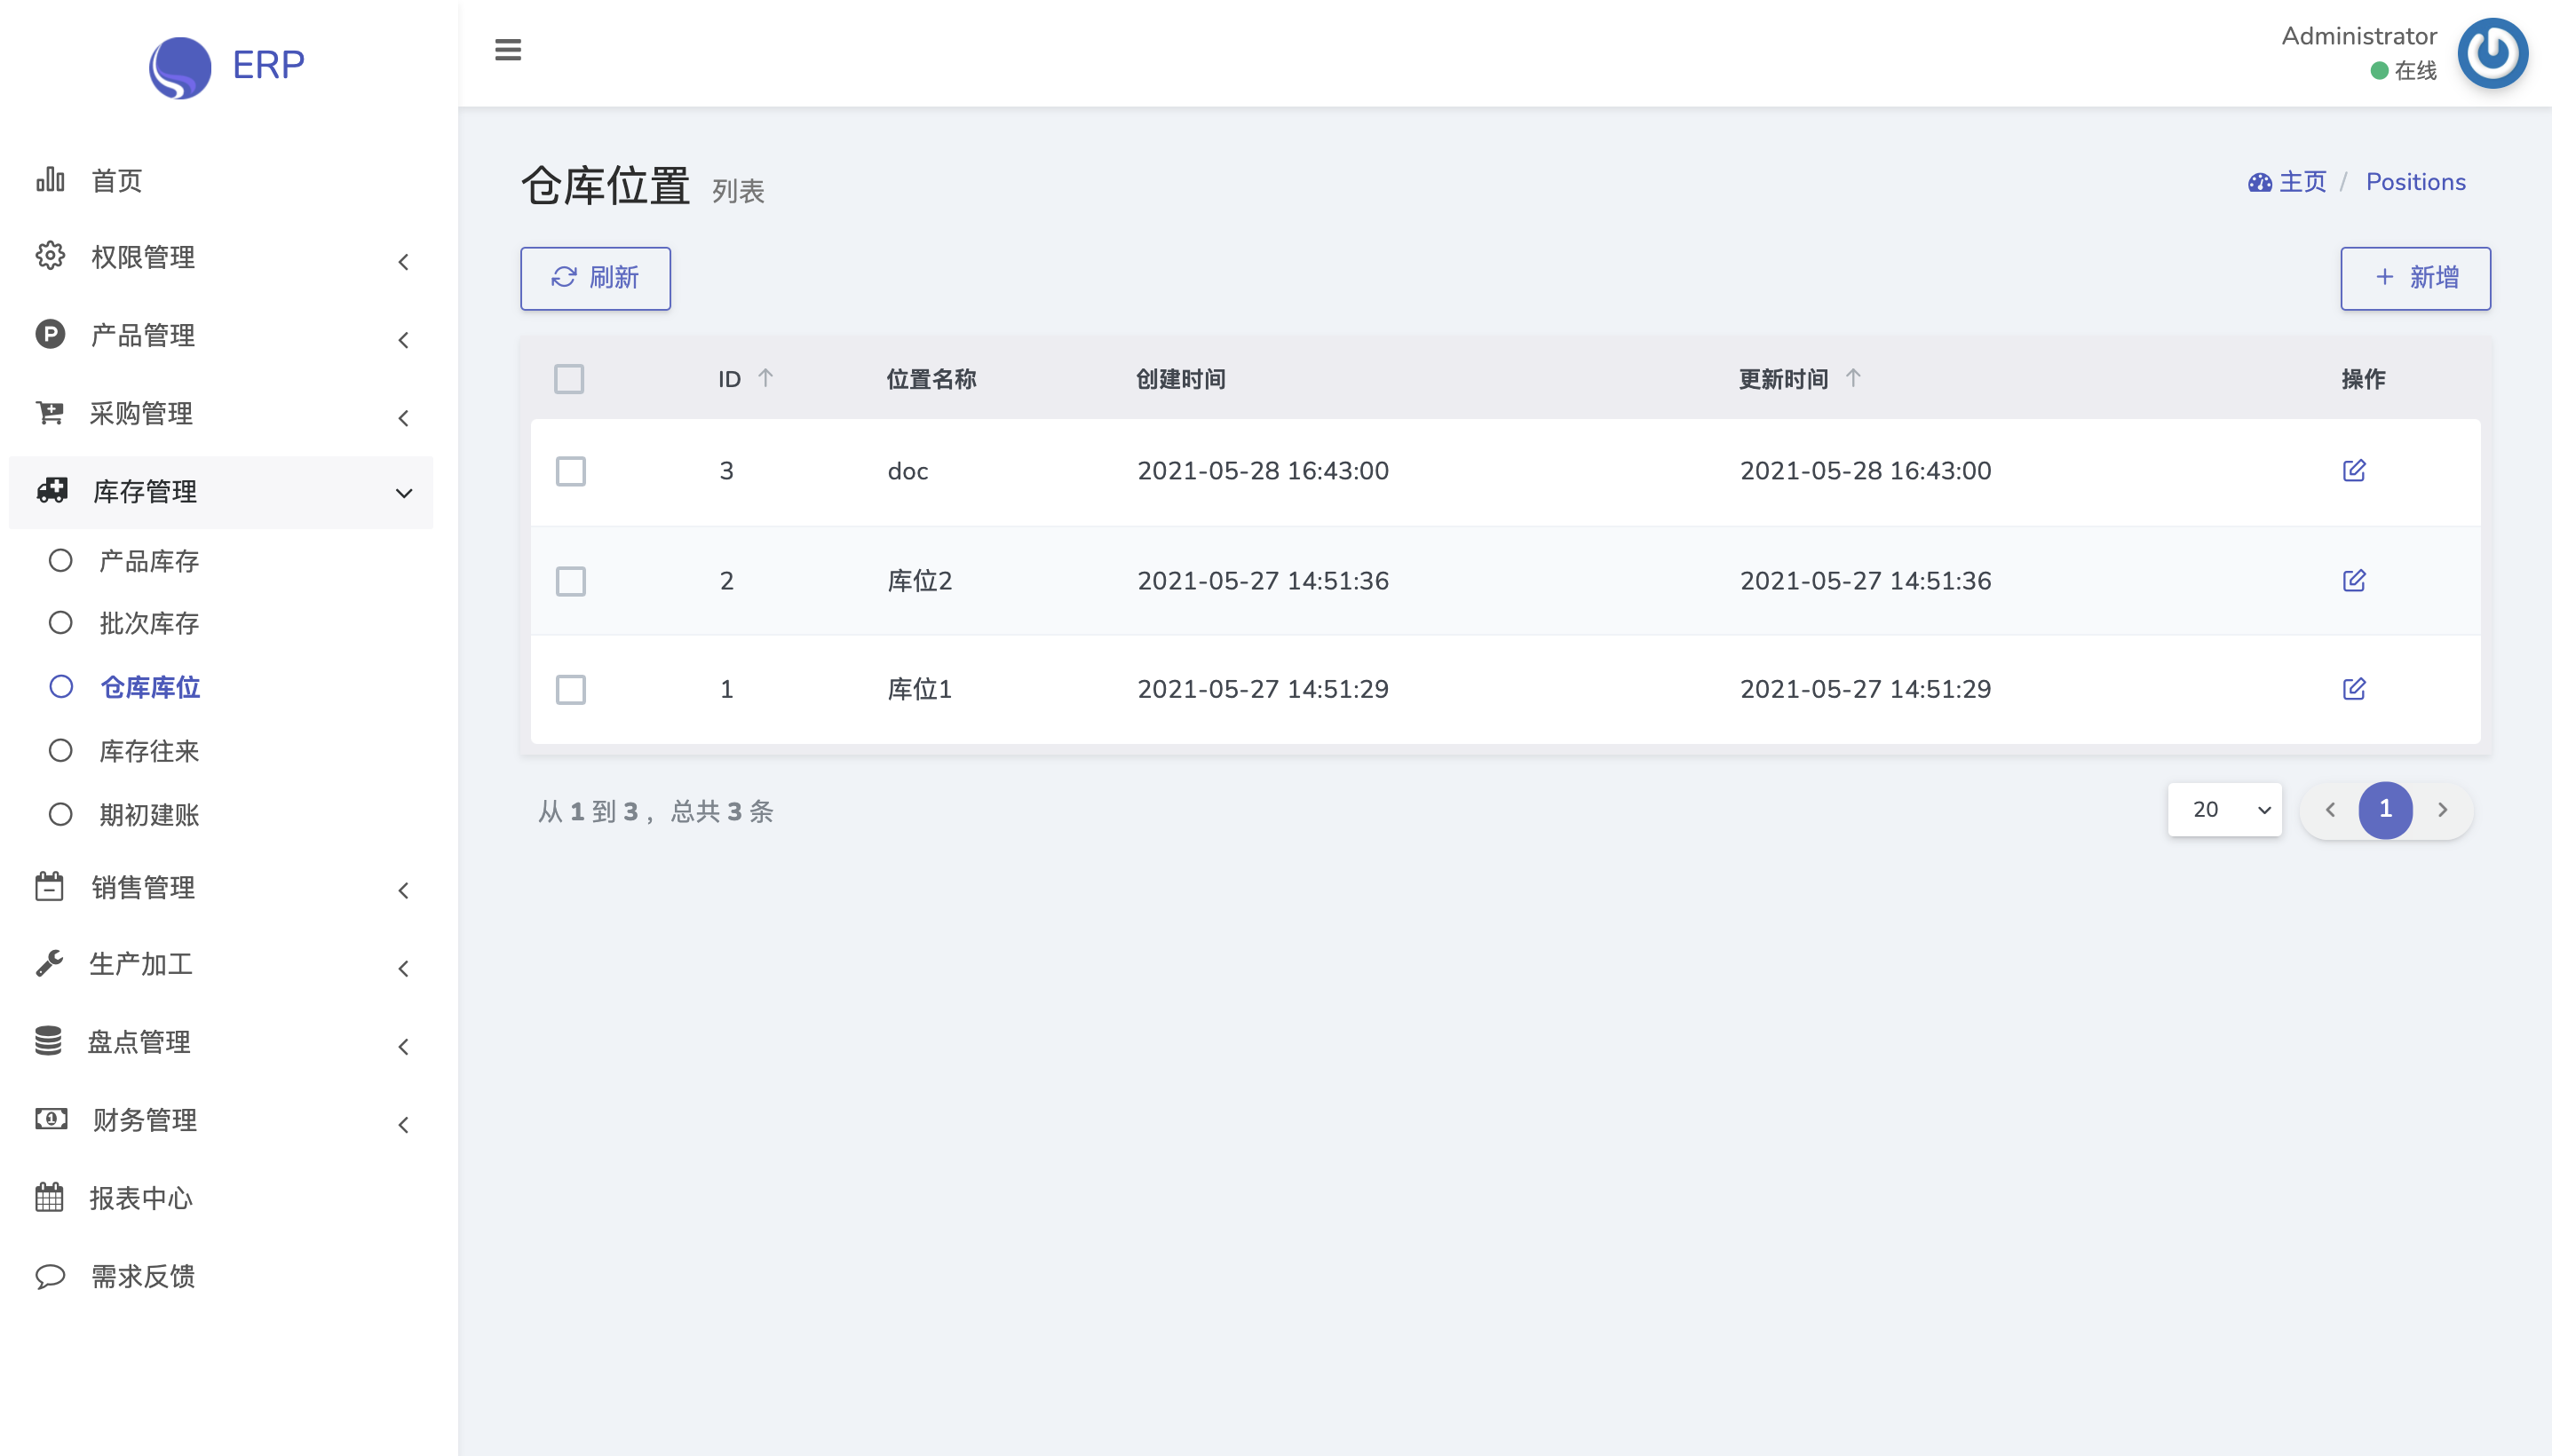Viewport: 2552px width, 1456px height.
Task: Click the 库位2 position name cell
Action: pos(919,581)
